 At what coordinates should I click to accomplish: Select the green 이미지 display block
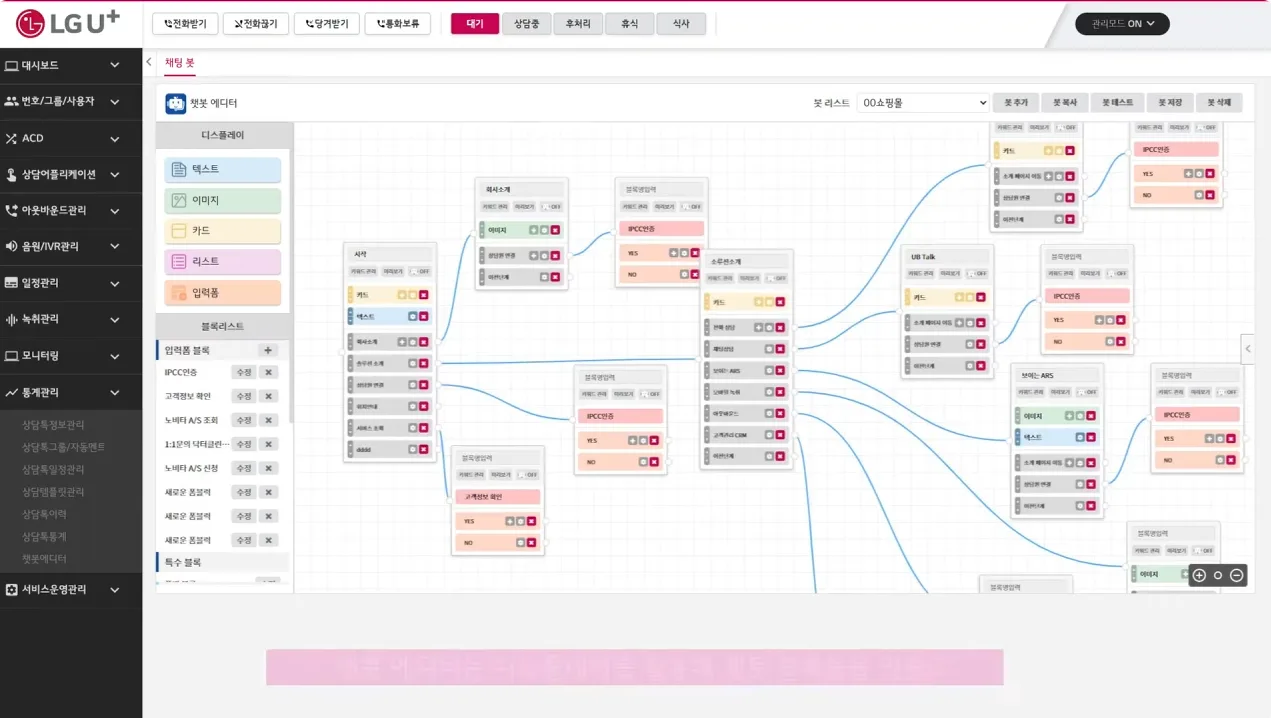coord(222,201)
